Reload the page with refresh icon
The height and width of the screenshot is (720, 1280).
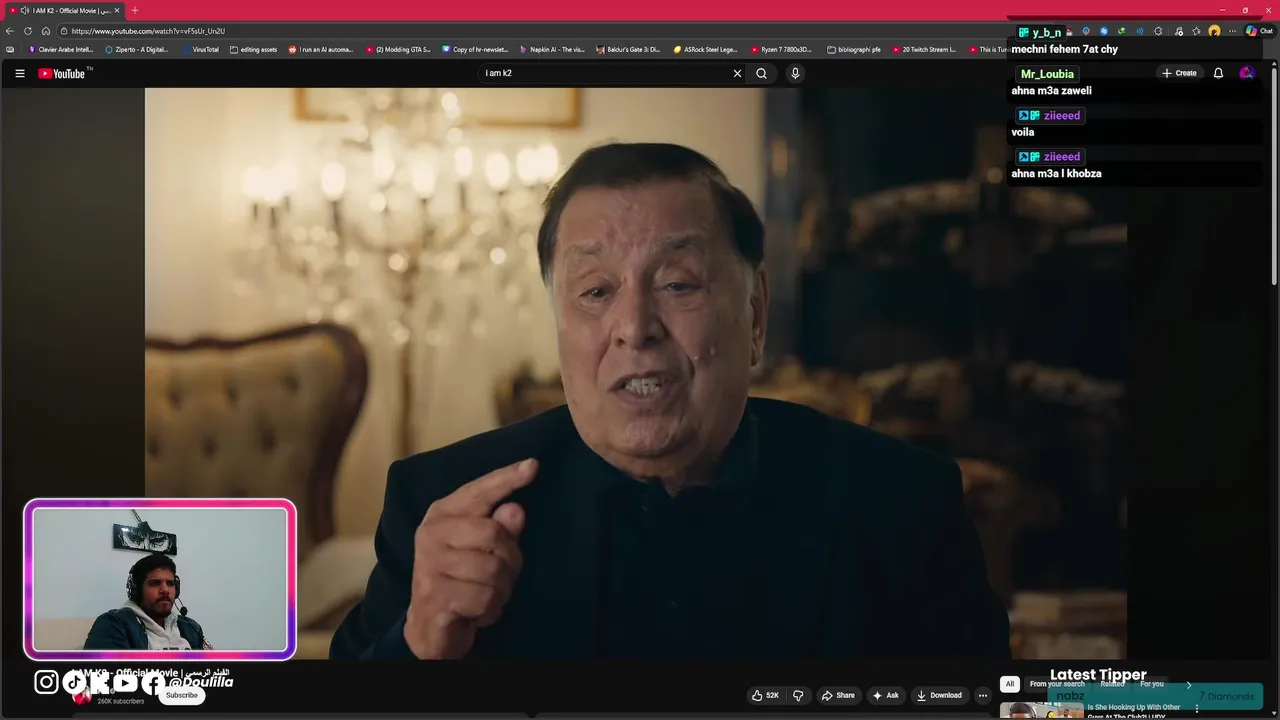28,31
